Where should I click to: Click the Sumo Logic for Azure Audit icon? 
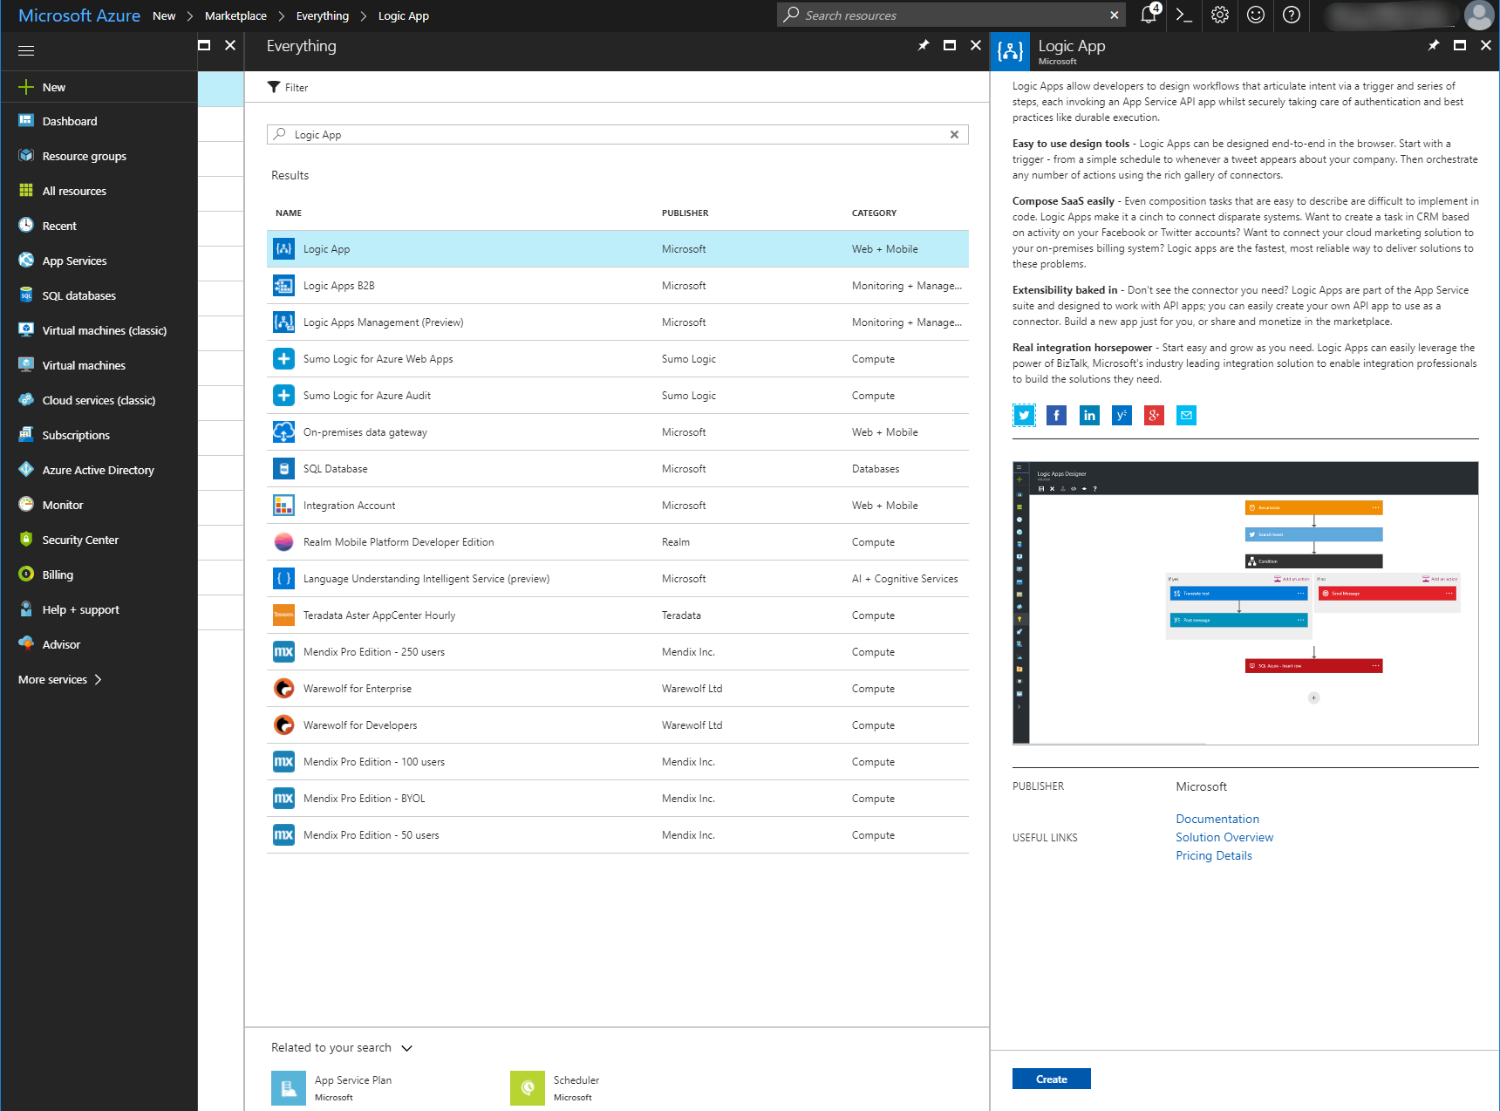[x=284, y=395]
